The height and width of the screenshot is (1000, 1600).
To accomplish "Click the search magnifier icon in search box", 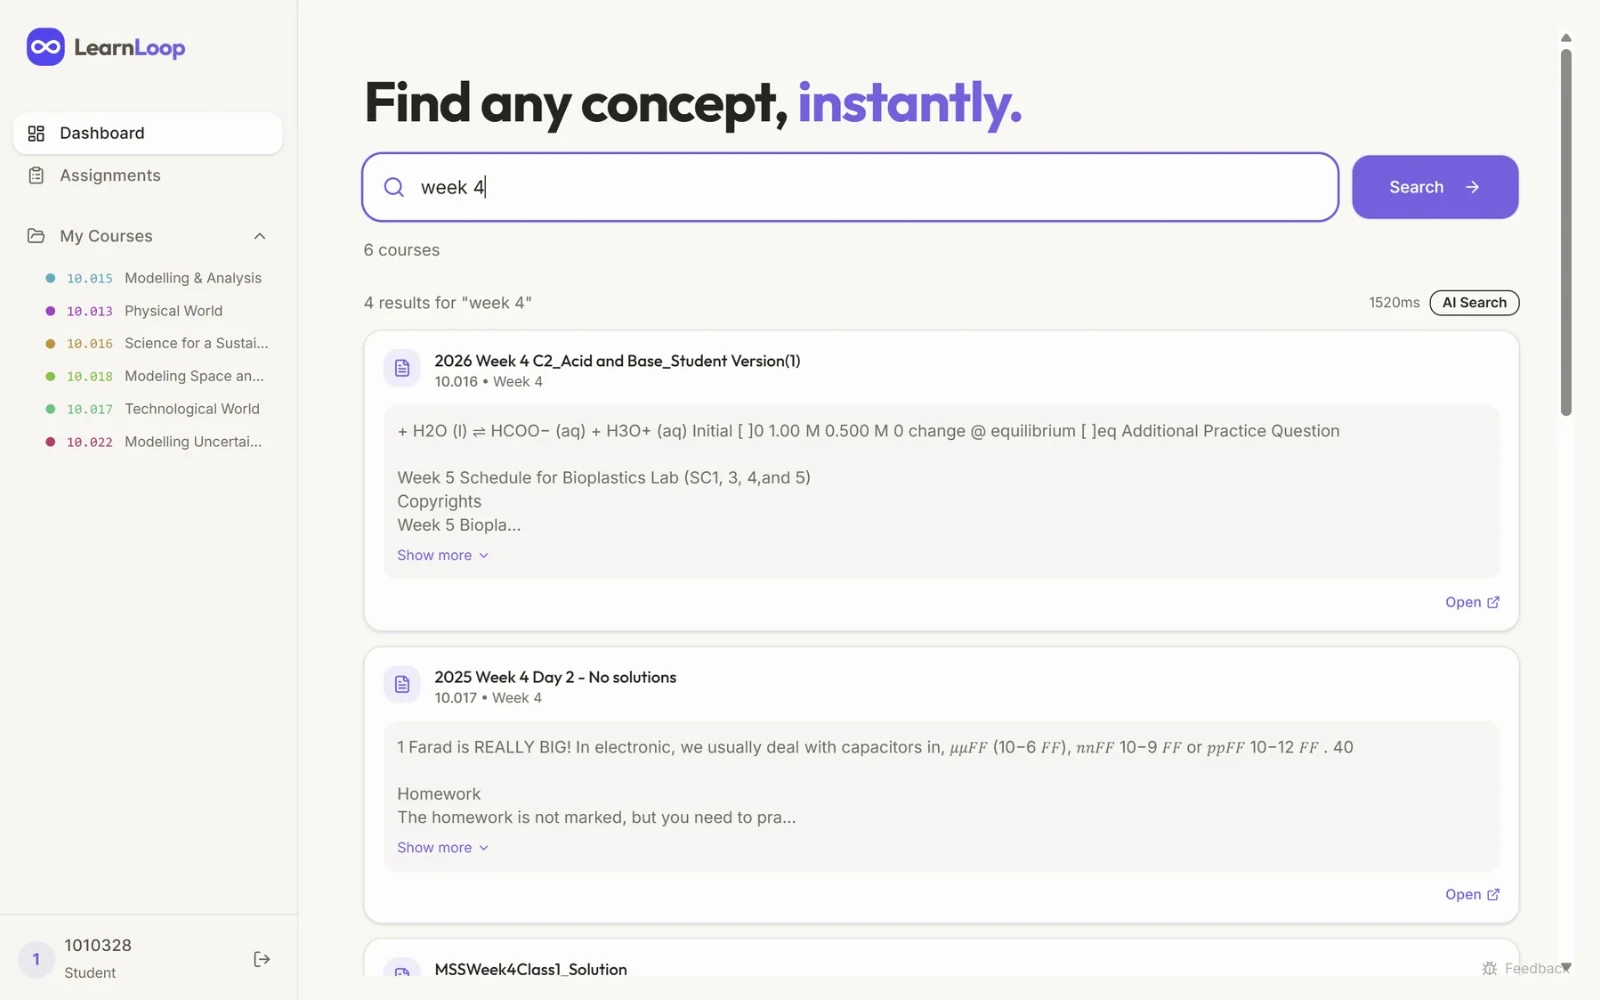I will pyautogui.click(x=394, y=187).
